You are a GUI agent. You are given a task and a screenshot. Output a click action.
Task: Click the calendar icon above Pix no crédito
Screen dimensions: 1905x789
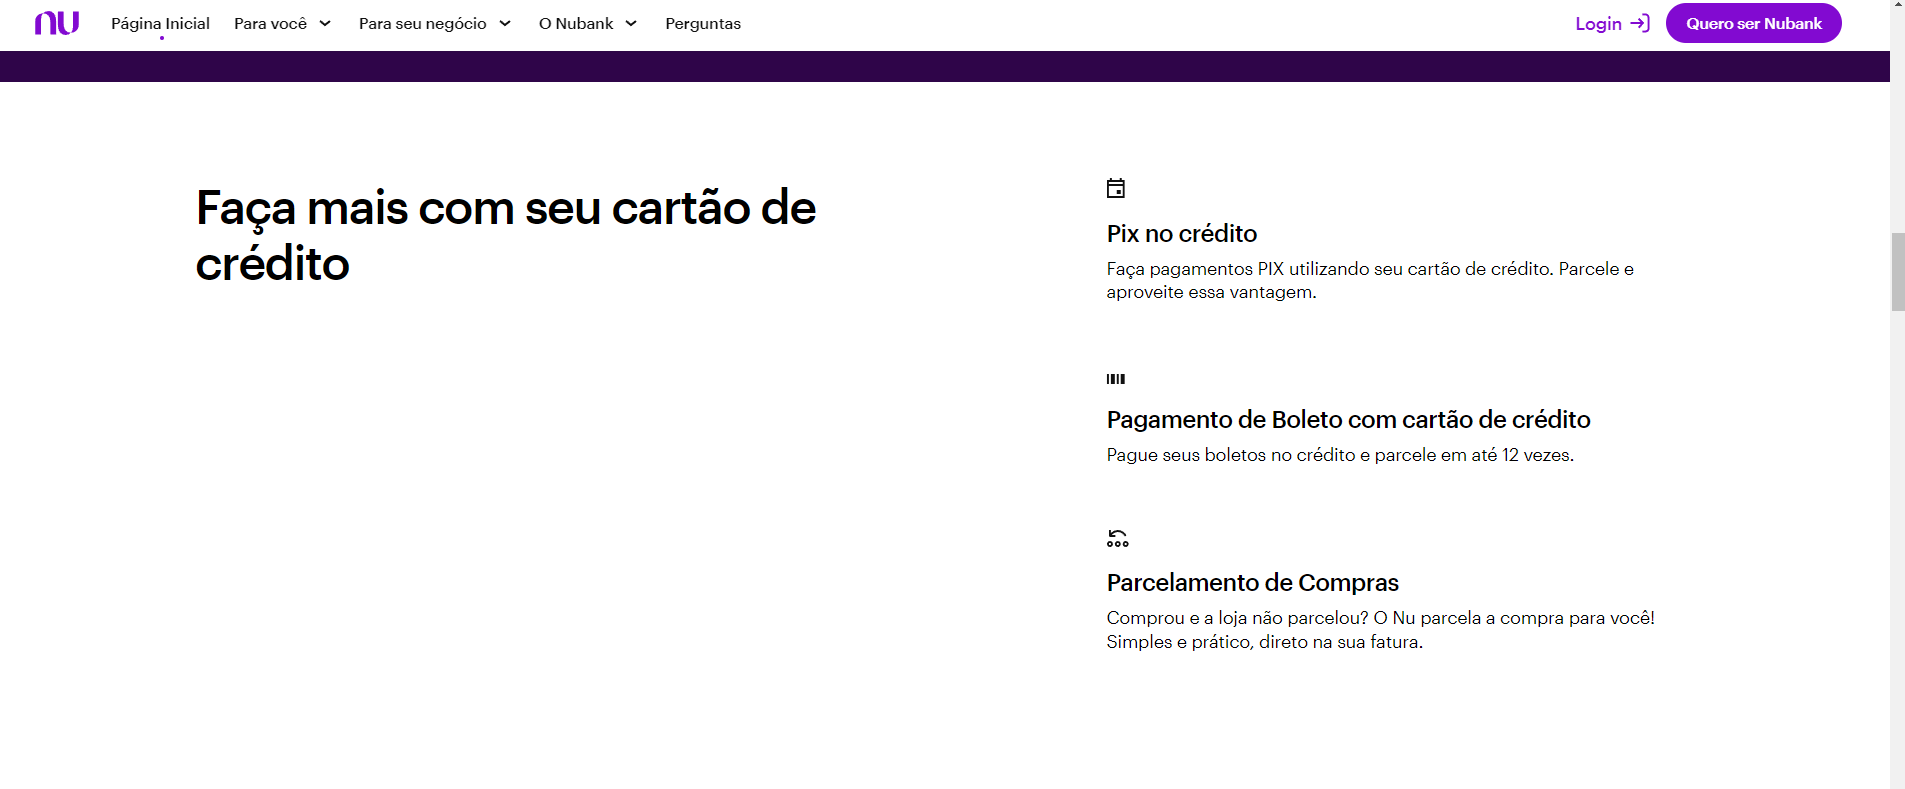[x=1116, y=188]
